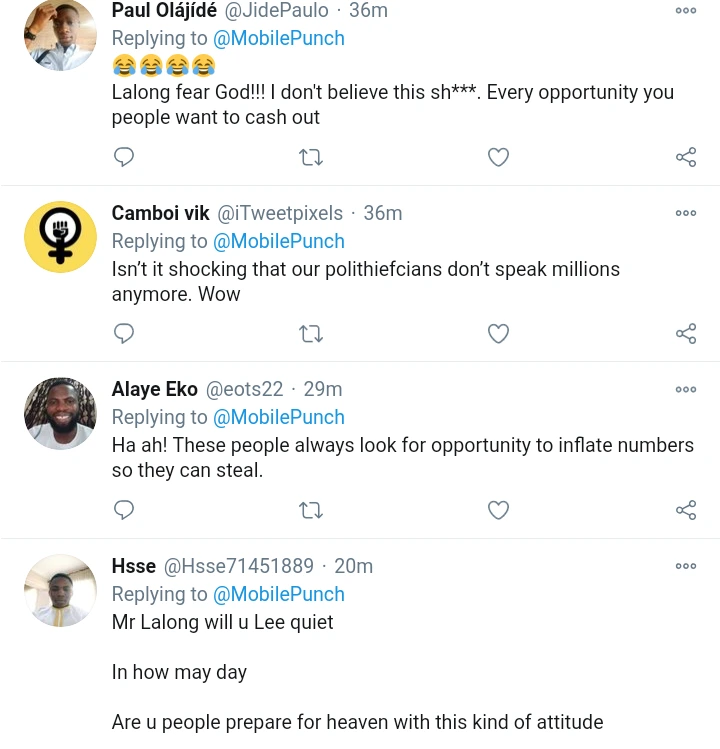Open more options on Paul Olájídé's tweet
720x749 pixels.
point(686,11)
